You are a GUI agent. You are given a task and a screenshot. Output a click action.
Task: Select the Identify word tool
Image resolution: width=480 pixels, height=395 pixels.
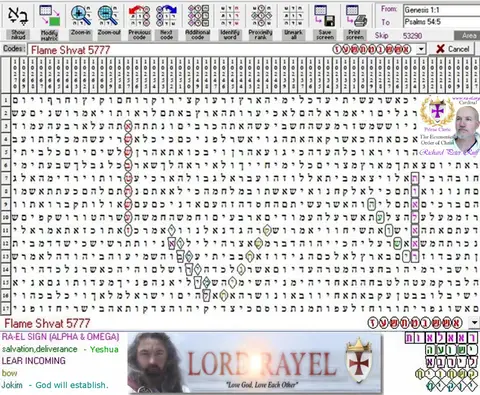click(230, 16)
